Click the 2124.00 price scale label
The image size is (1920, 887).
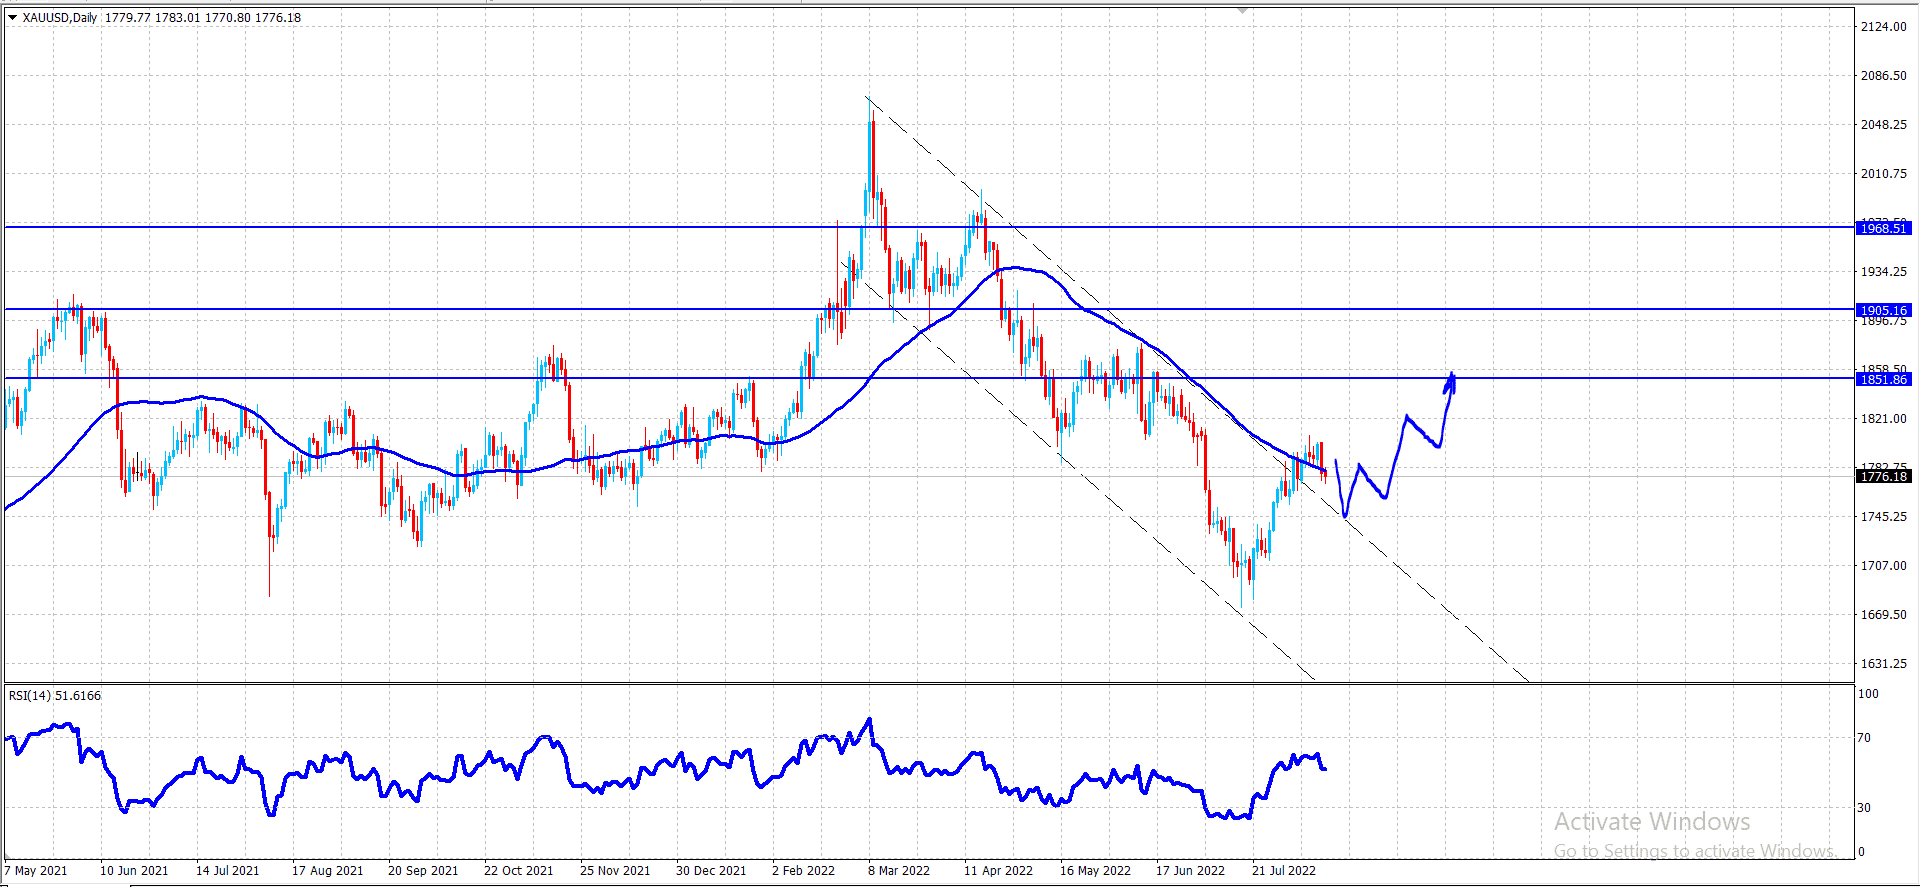(1884, 26)
